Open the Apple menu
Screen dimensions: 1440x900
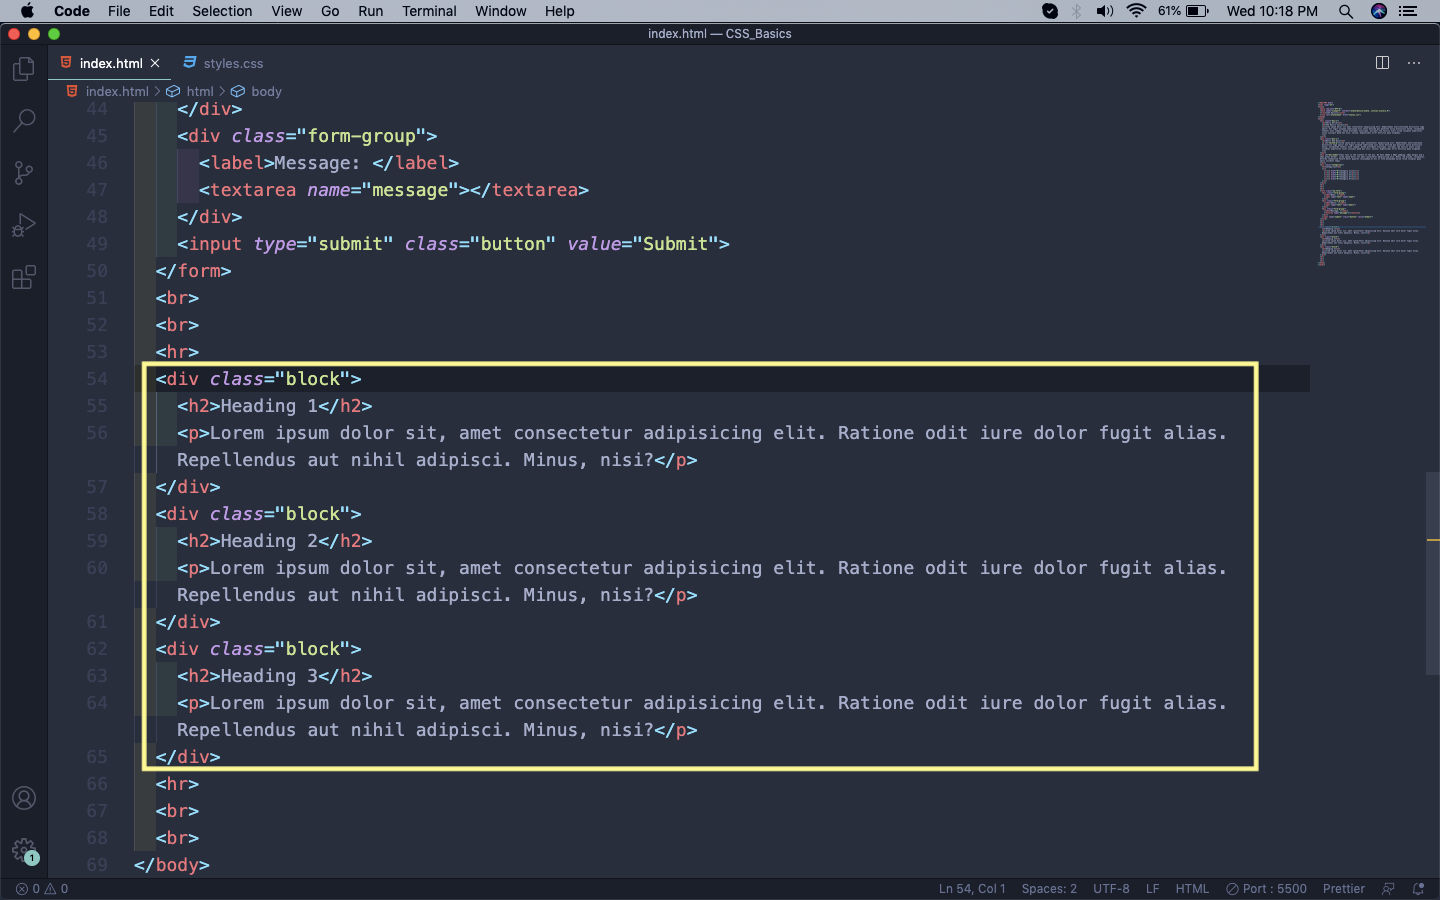coord(27,11)
